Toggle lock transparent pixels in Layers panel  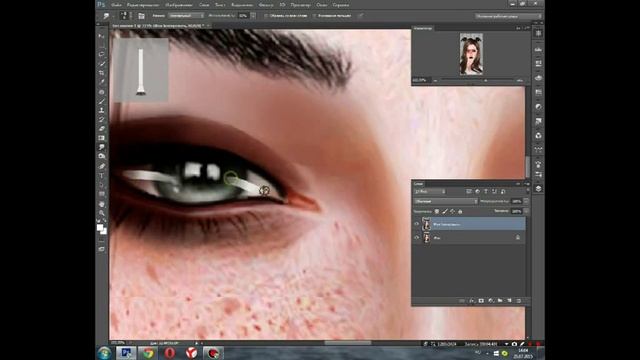[x=437, y=211]
